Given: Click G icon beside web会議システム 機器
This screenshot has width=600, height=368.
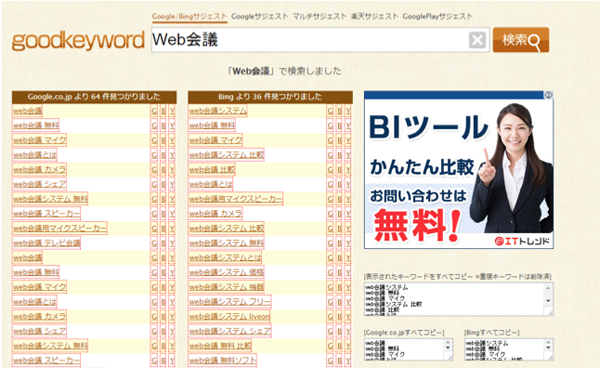Looking at the screenshot, I should 330,287.
